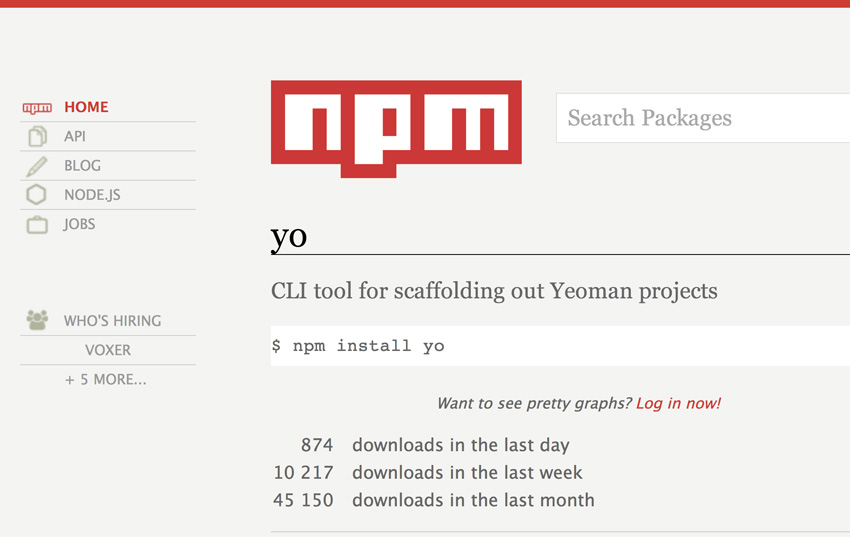Focus the Search Packages field
The height and width of the screenshot is (537, 851).
click(702, 118)
